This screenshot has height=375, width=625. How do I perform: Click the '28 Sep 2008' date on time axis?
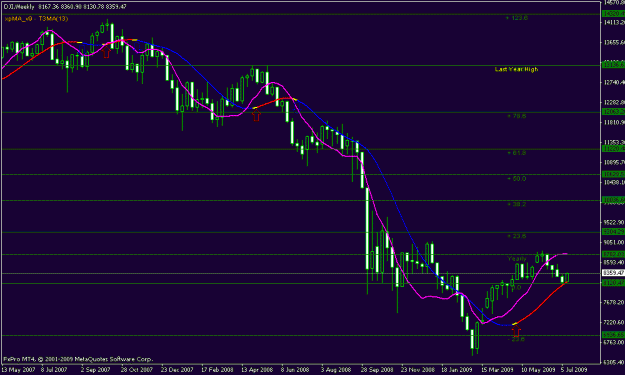pyautogui.click(x=377, y=369)
